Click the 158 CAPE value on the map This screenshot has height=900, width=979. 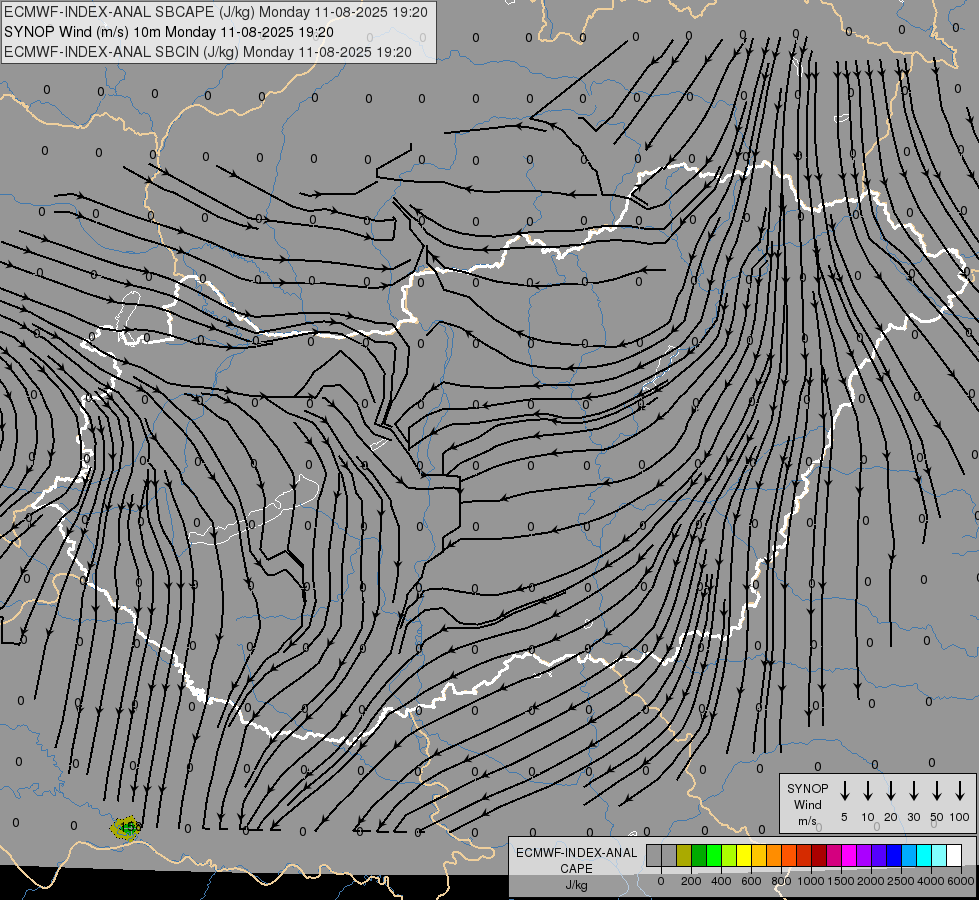[x=131, y=827]
